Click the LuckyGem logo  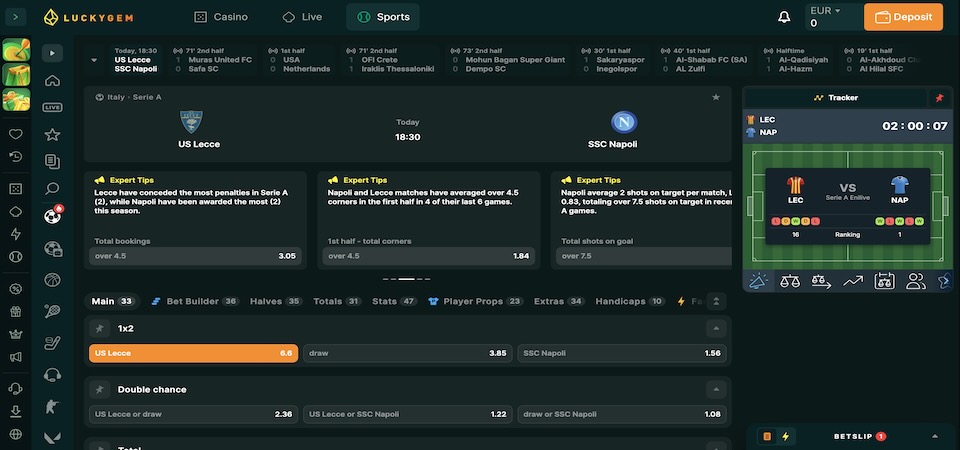(88, 17)
